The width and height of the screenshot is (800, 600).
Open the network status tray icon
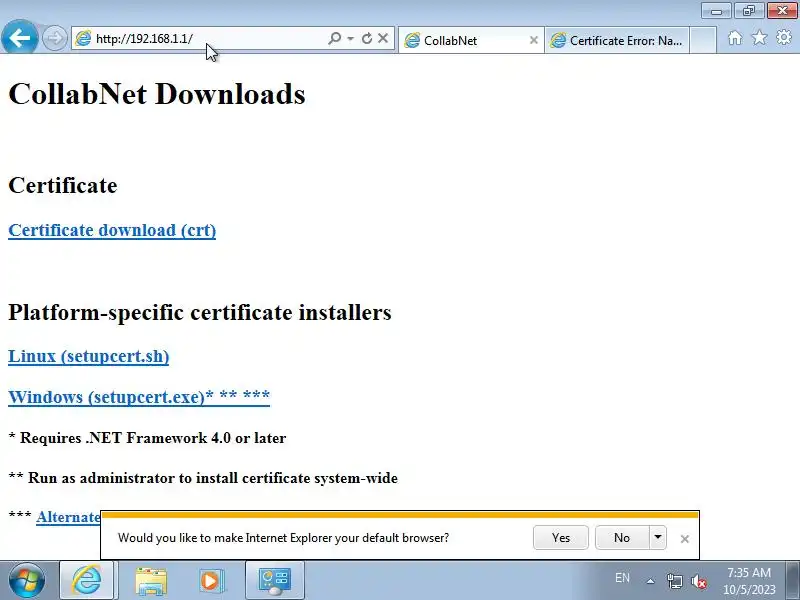[x=674, y=581]
